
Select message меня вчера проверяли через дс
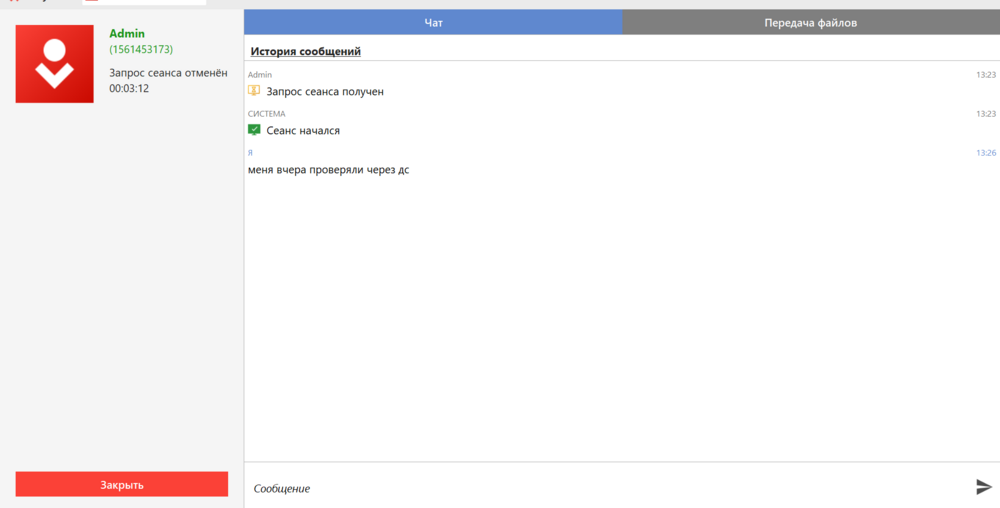(x=328, y=170)
